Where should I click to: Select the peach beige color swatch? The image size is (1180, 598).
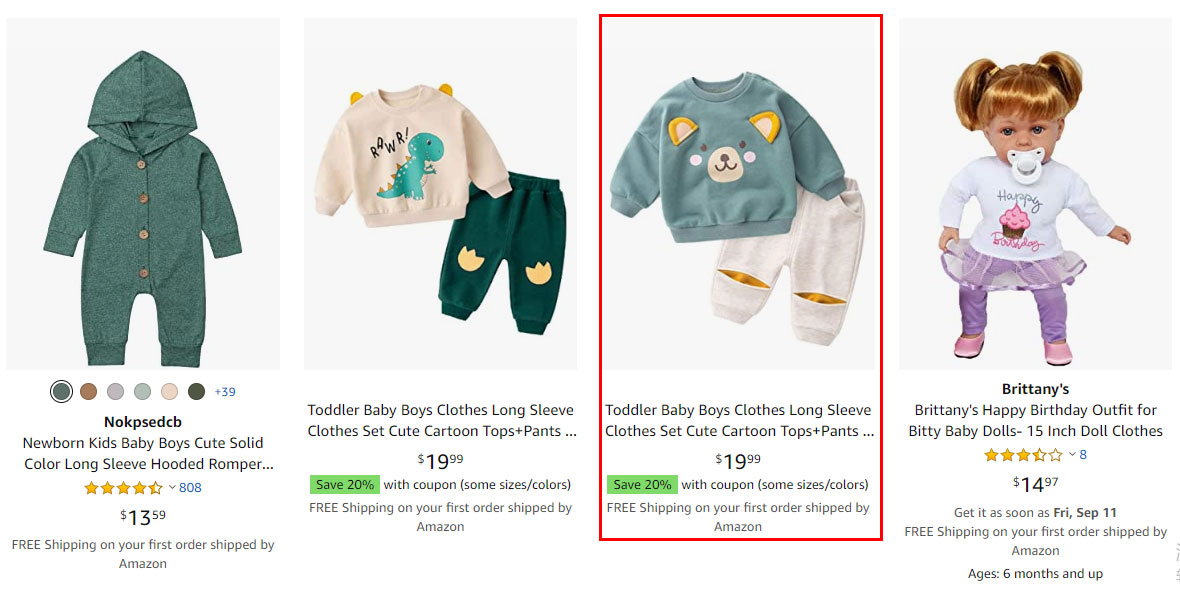coord(170,391)
